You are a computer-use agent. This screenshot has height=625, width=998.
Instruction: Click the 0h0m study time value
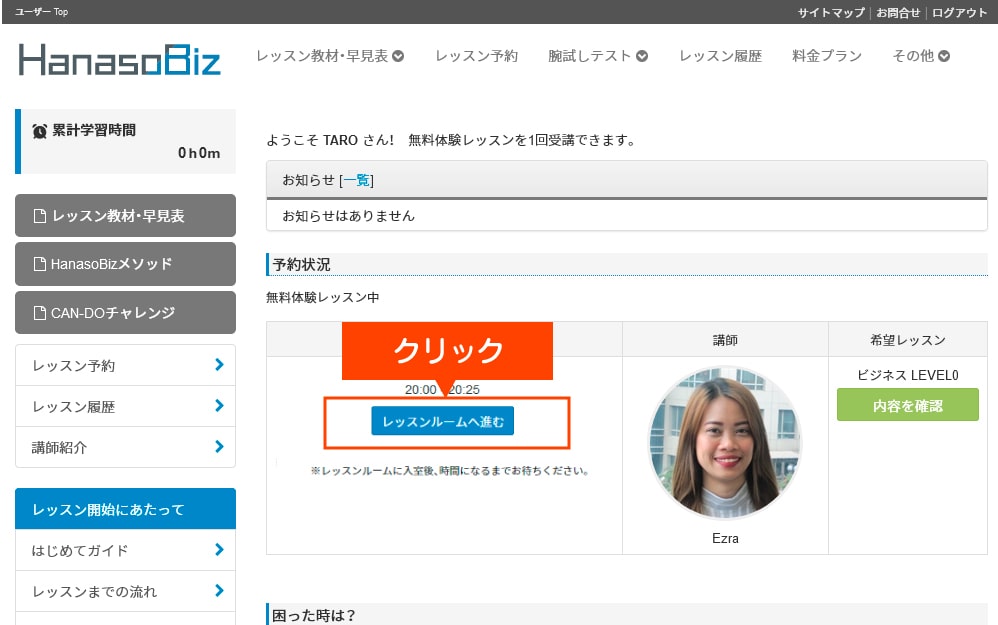pyautogui.click(x=199, y=153)
